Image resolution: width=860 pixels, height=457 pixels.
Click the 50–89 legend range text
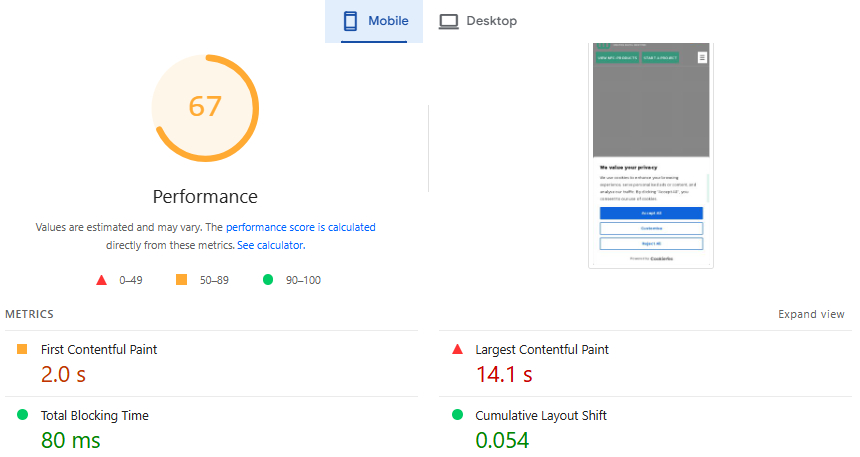coord(214,280)
